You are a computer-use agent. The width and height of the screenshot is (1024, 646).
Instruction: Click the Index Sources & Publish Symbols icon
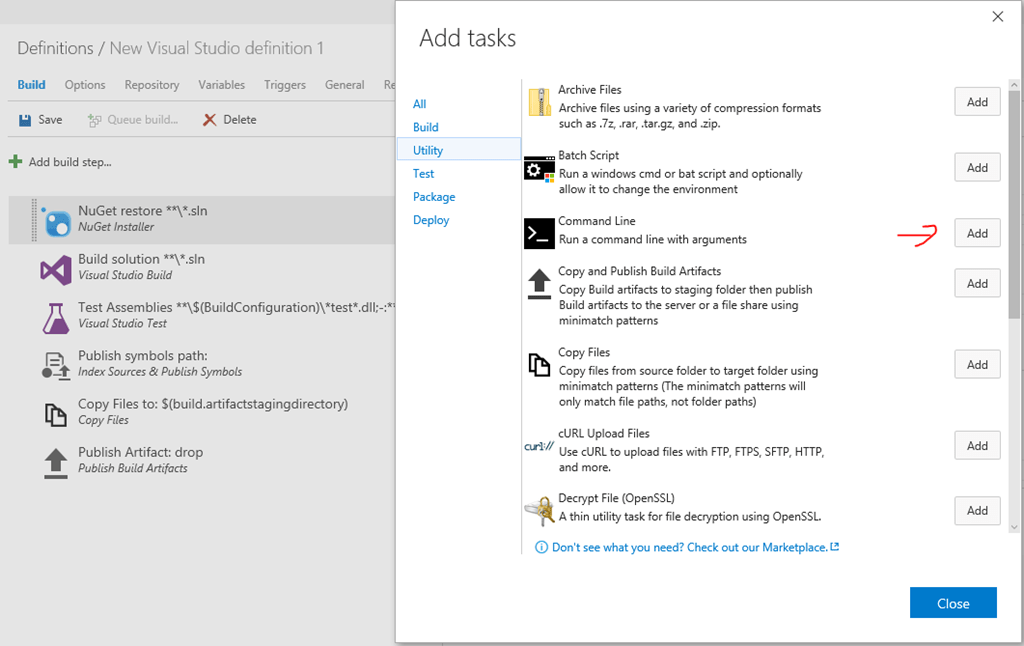(56, 366)
